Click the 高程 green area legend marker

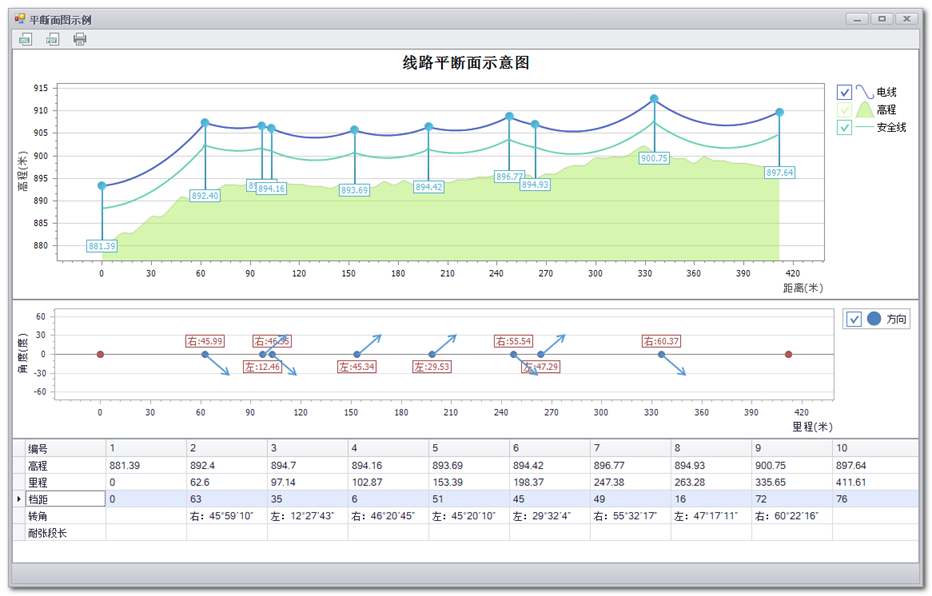[x=864, y=109]
